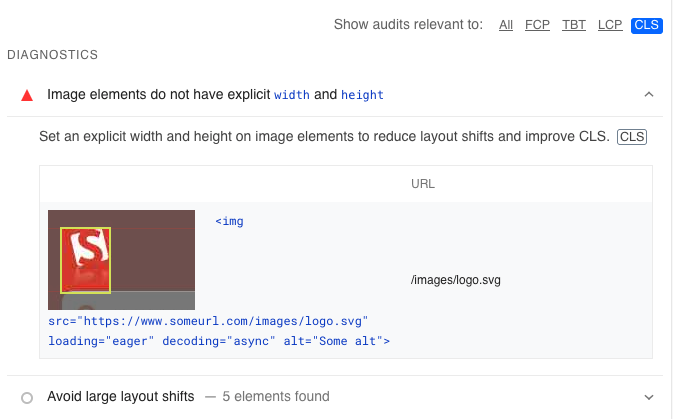
Task: Click the /images/logo.svg URL entry
Action: (455, 280)
